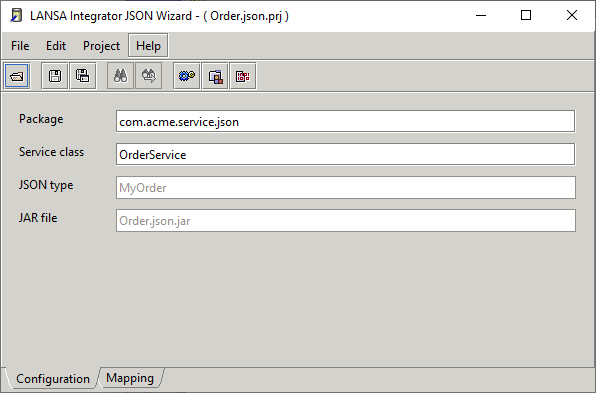Screen dimensions: 596x393
Task: Save project using the single floppy disk icon
Action: click(55, 76)
